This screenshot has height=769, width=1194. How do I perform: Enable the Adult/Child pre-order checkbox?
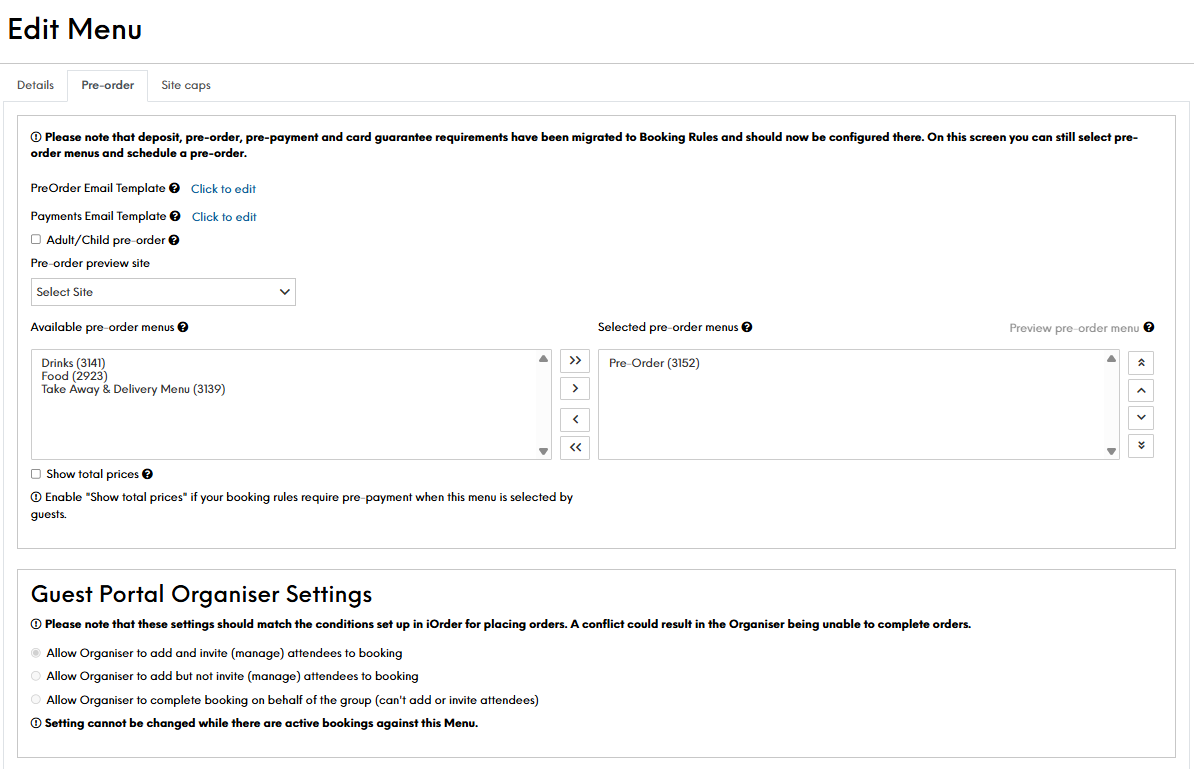(x=36, y=240)
